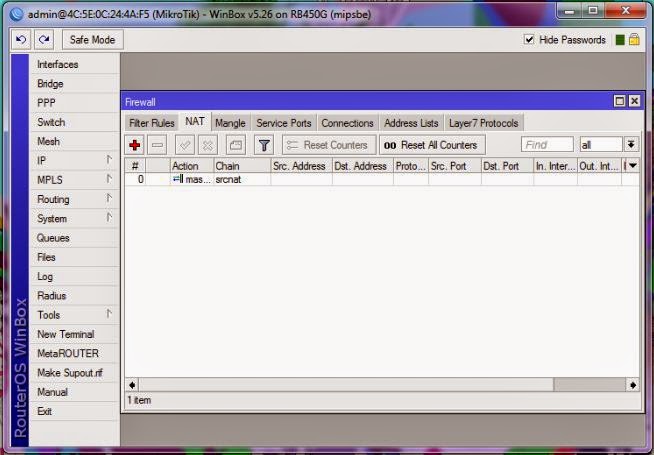654x455 pixels.
Task: Open Files in sidebar menu
Action: point(75,257)
